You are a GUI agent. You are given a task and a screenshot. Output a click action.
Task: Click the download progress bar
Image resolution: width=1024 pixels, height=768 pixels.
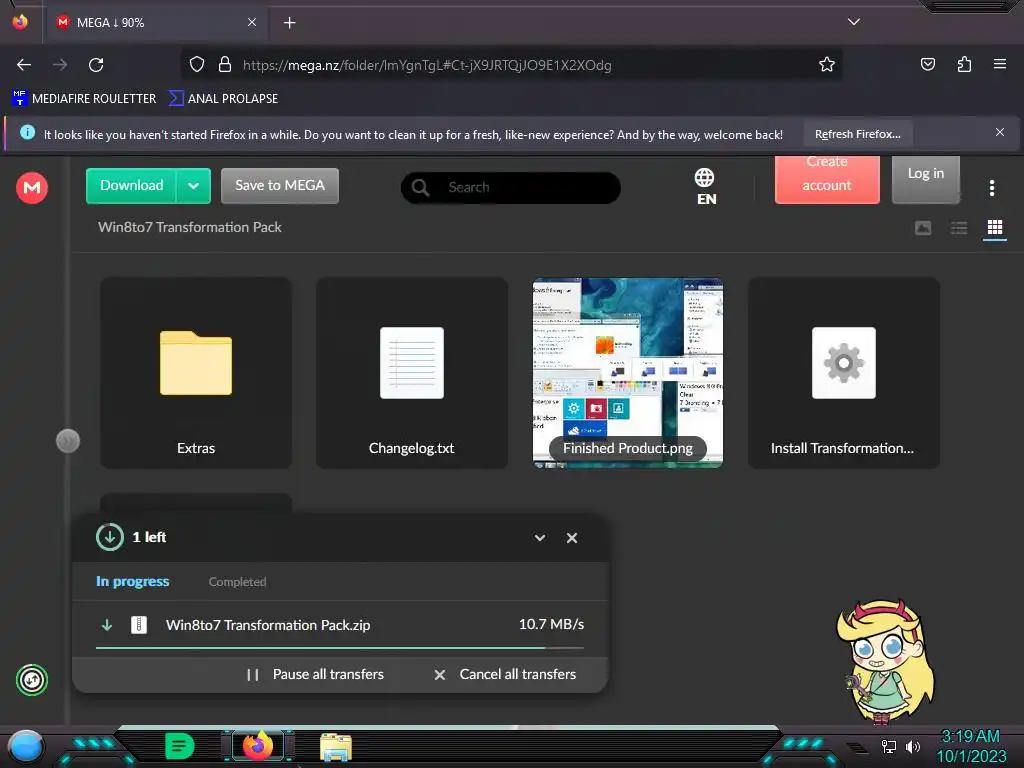click(x=340, y=648)
